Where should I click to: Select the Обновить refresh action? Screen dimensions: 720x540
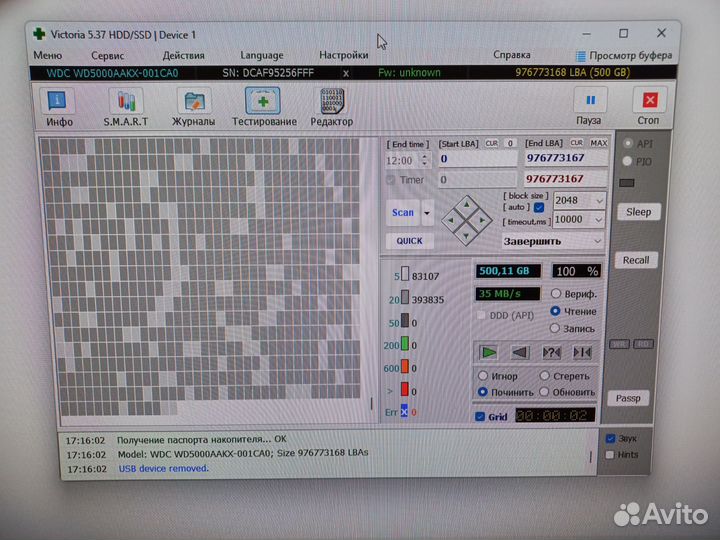click(x=544, y=392)
